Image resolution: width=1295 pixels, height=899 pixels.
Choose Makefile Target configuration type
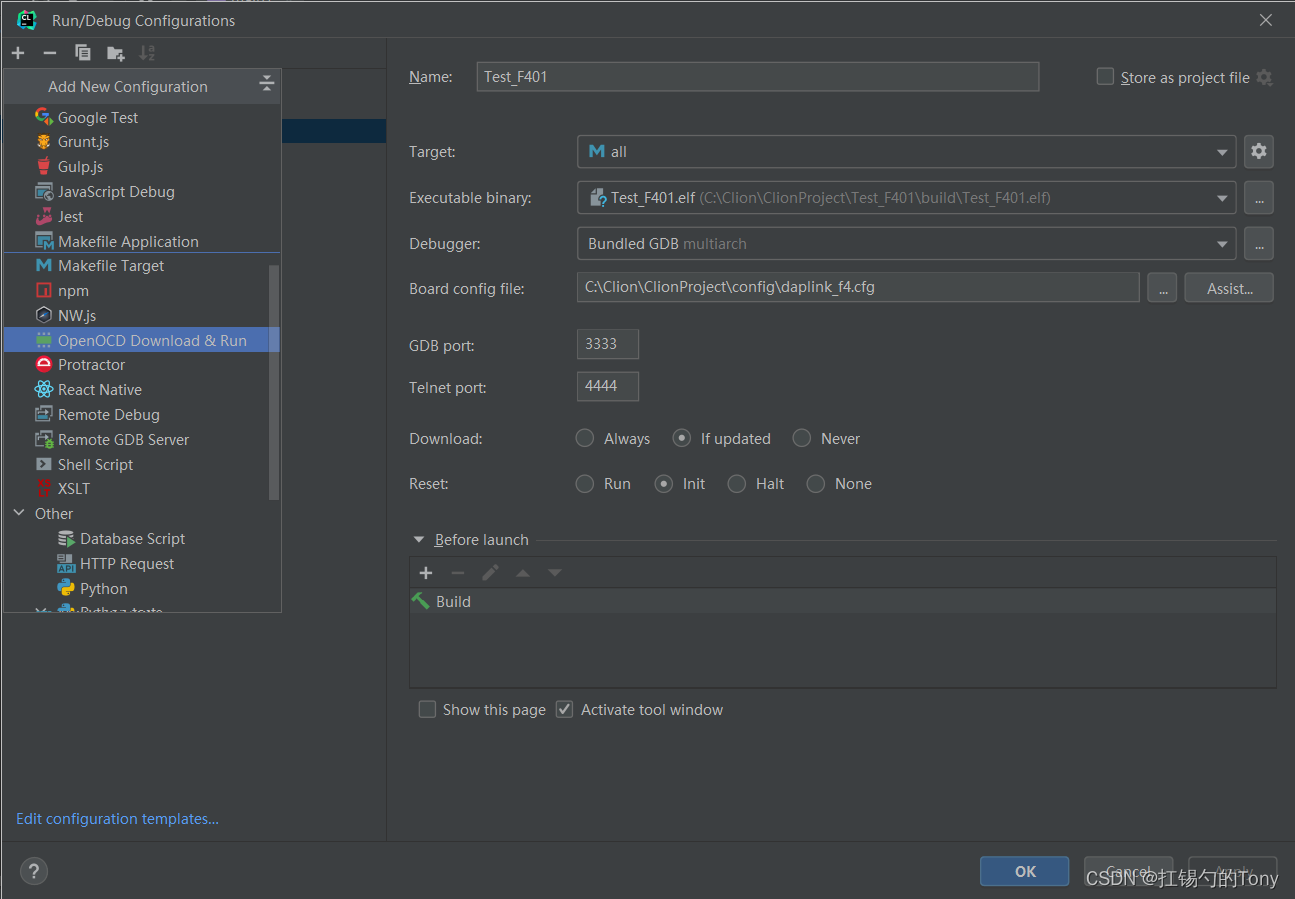110,266
